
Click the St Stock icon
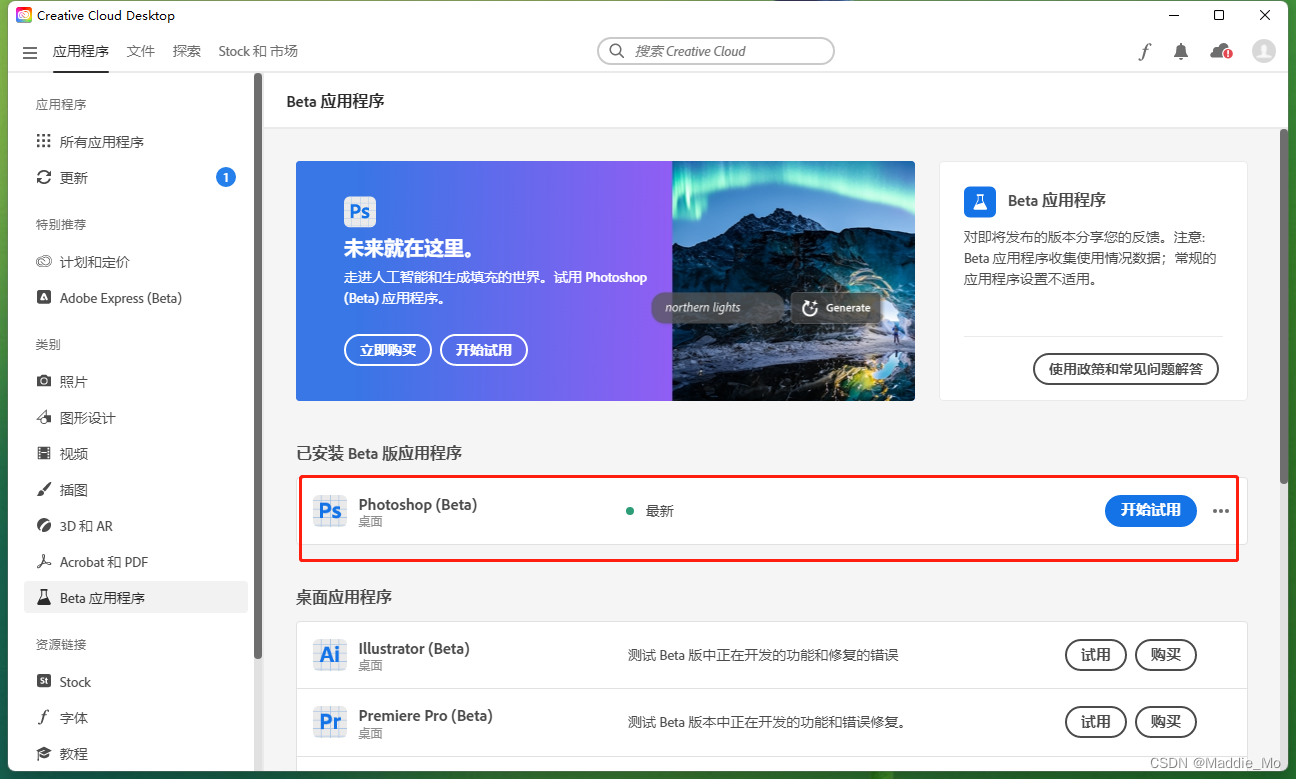pyautogui.click(x=43, y=682)
